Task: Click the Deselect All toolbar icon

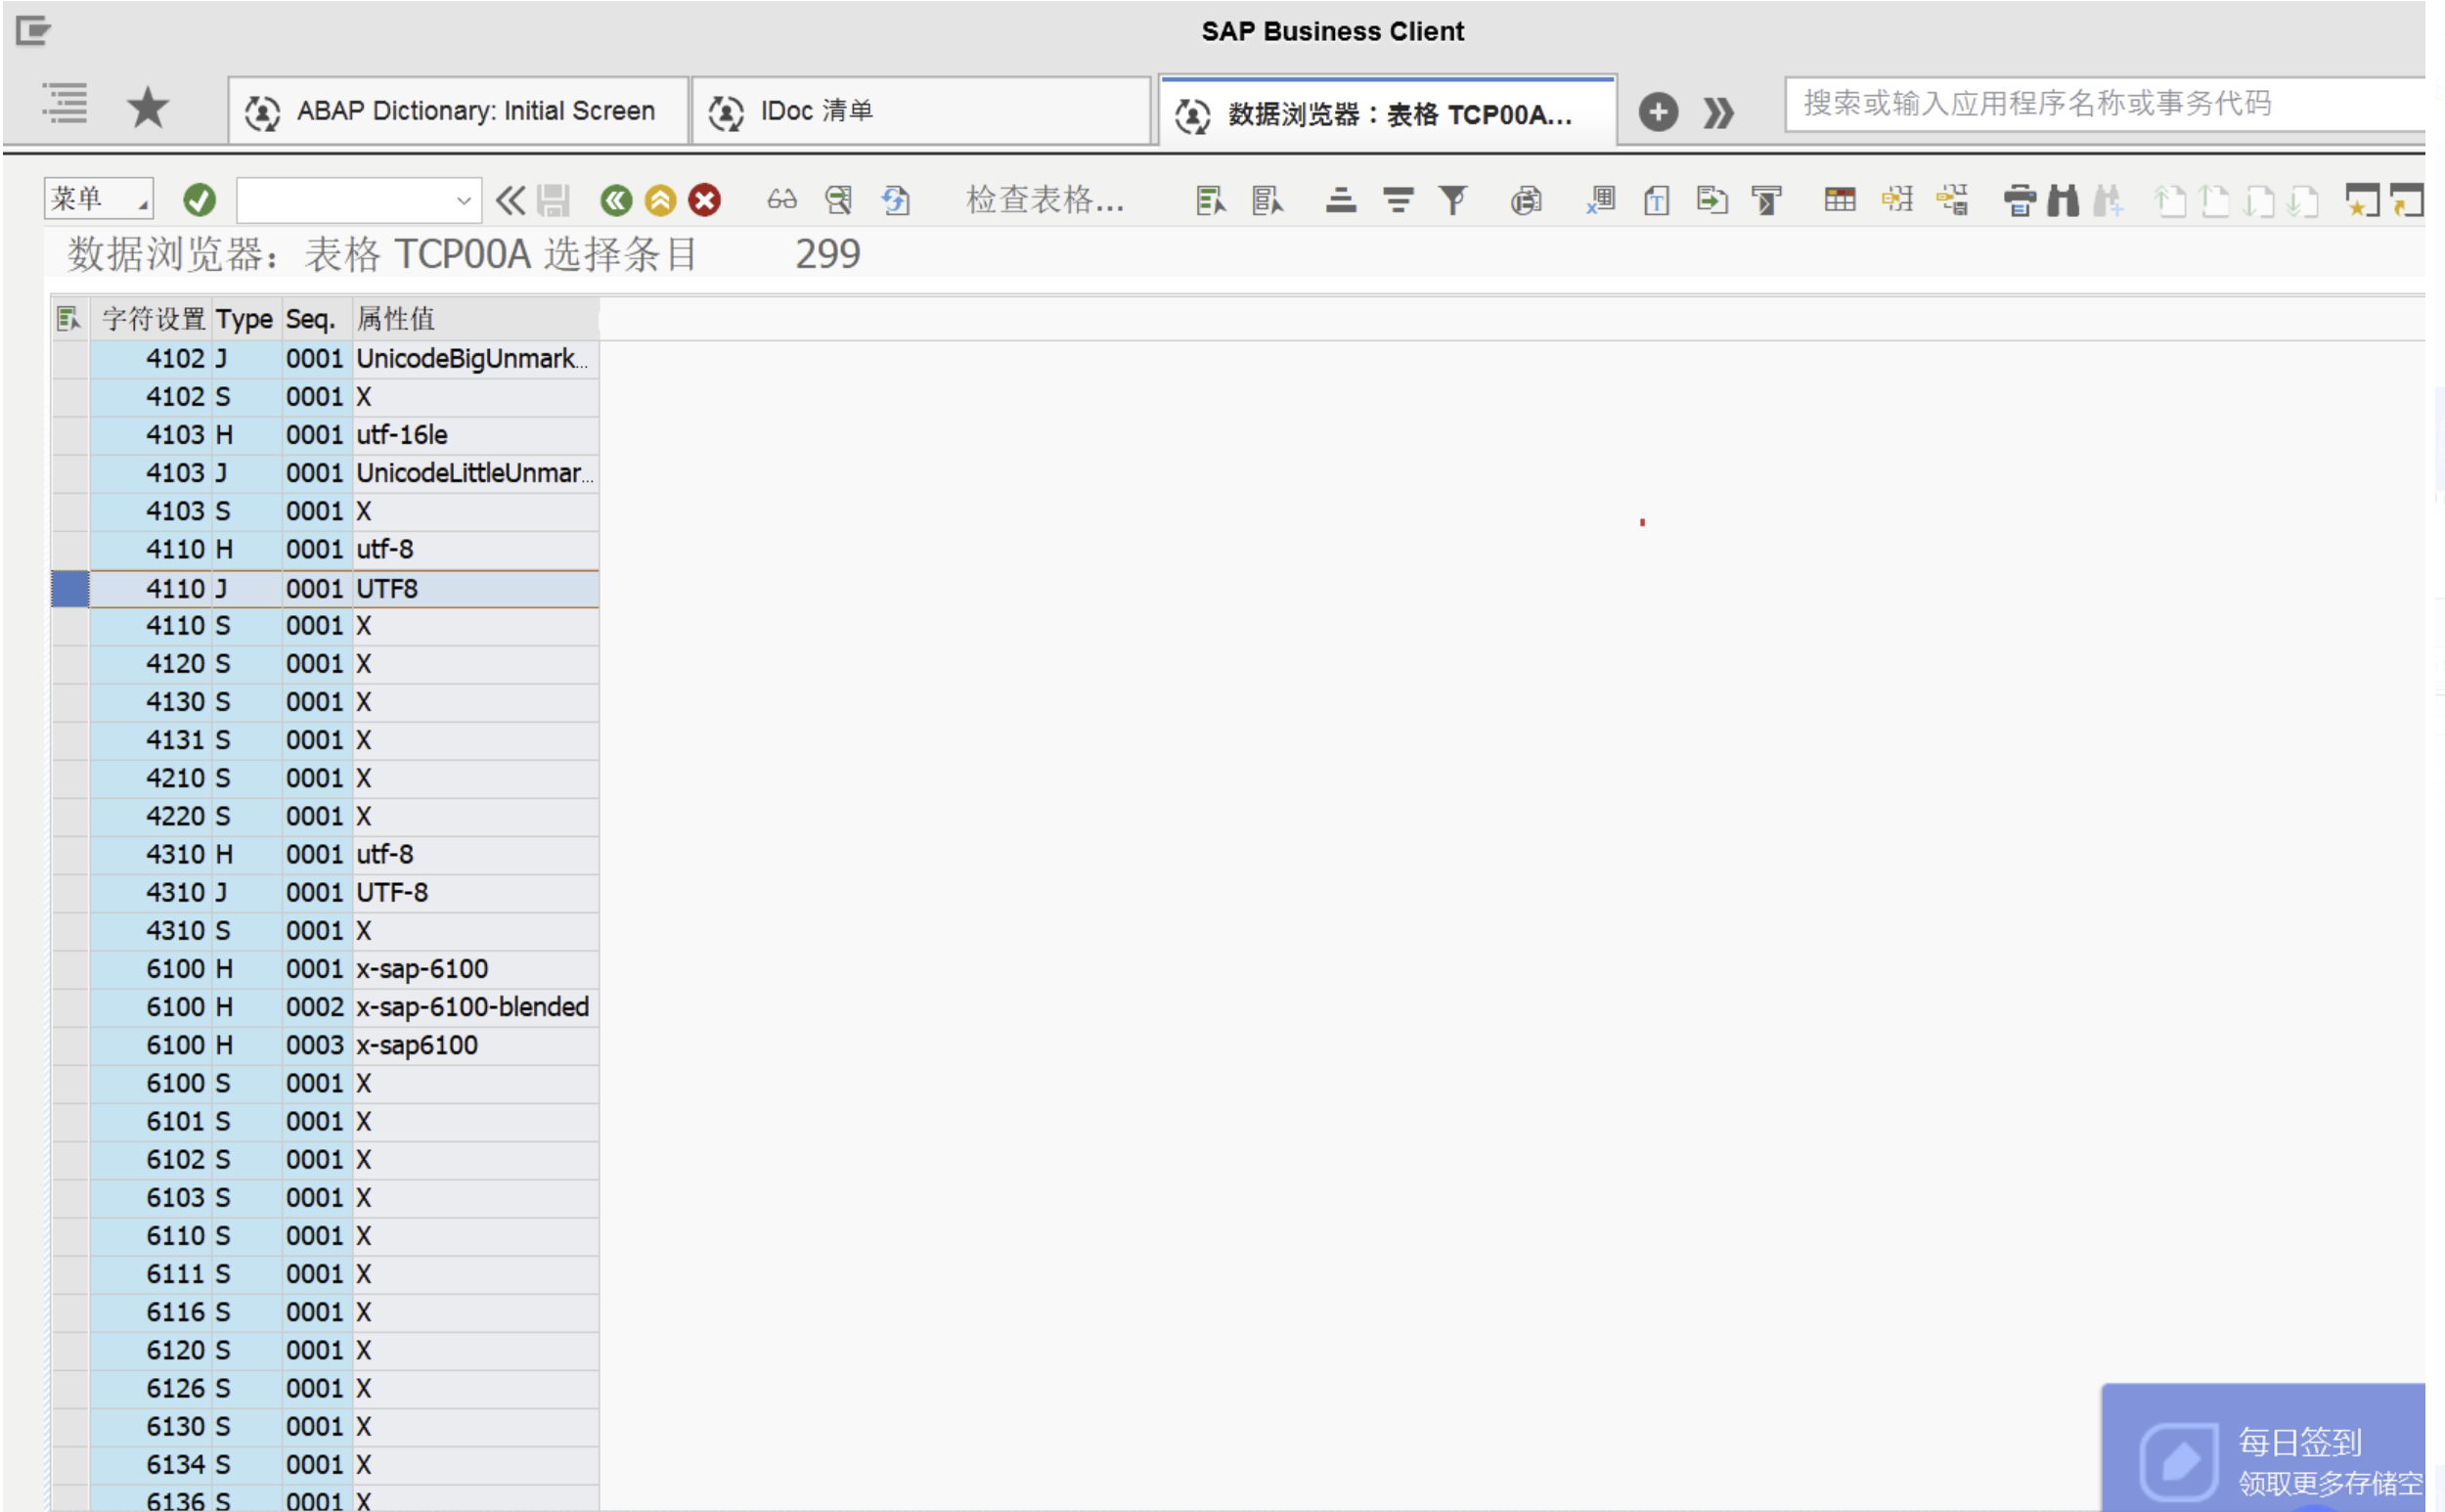Action: pyautogui.click(x=1267, y=200)
